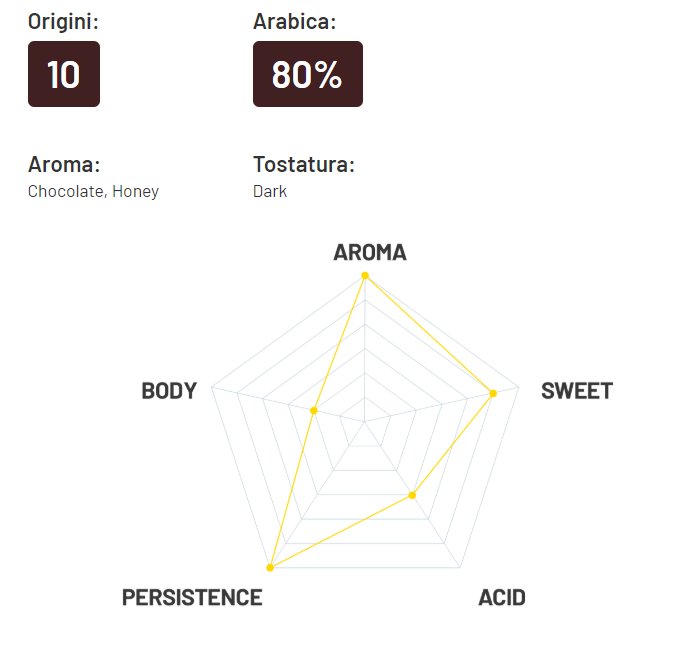Select the yellow BODY data point
This screenshot has width=677, height=658.
click(314, 411)
